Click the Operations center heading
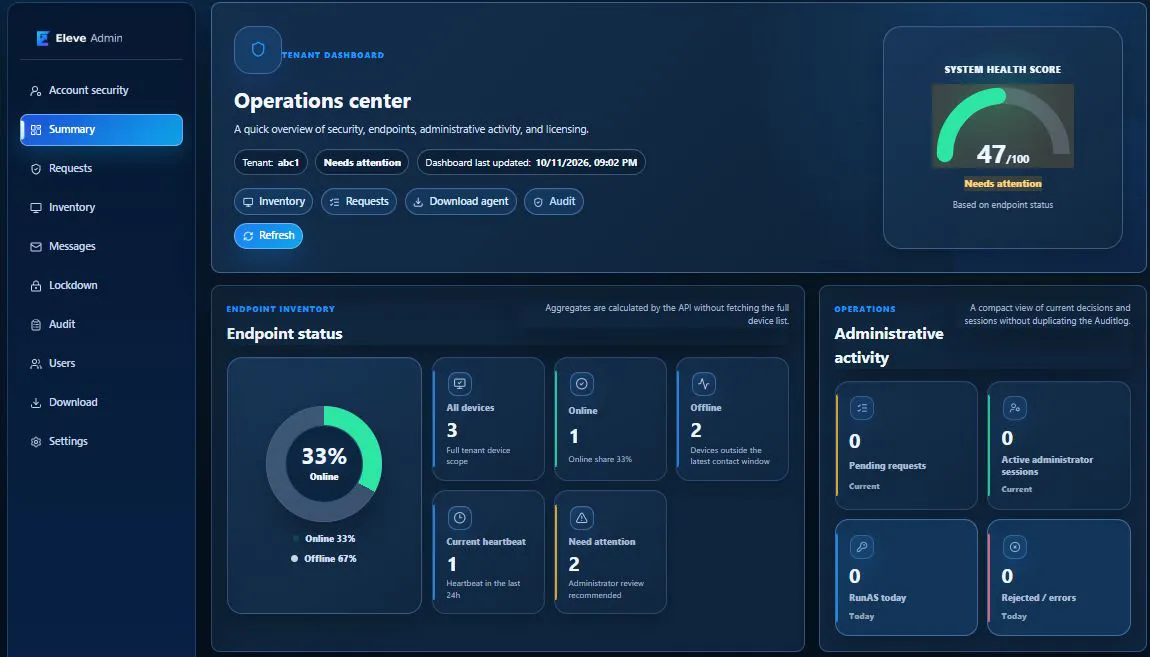The width and height of the screenshot is (1150, 657). 322,101
